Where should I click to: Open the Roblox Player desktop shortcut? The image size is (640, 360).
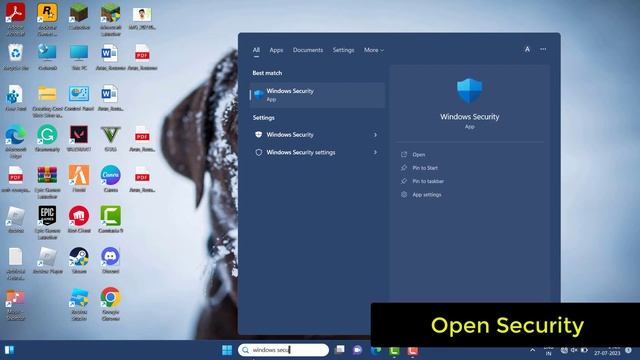point(47,260)
